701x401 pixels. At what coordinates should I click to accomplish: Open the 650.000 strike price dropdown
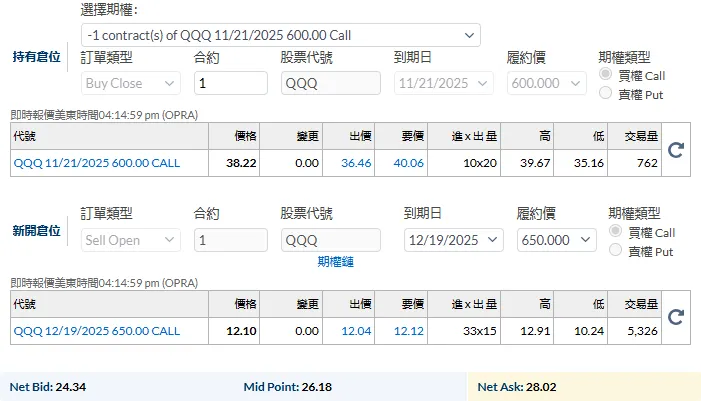point(557,240)
